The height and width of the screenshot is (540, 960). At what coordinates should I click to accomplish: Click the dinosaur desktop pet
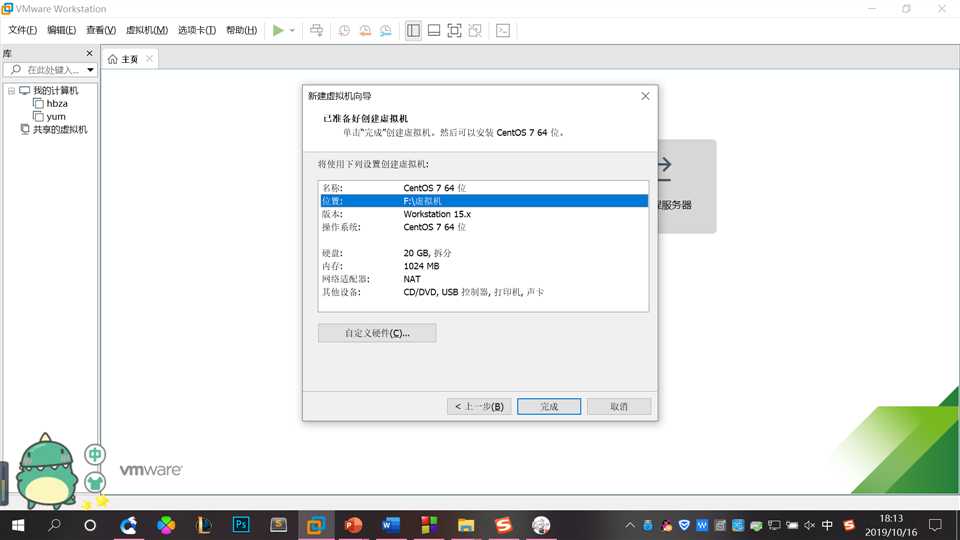point(47,471)
